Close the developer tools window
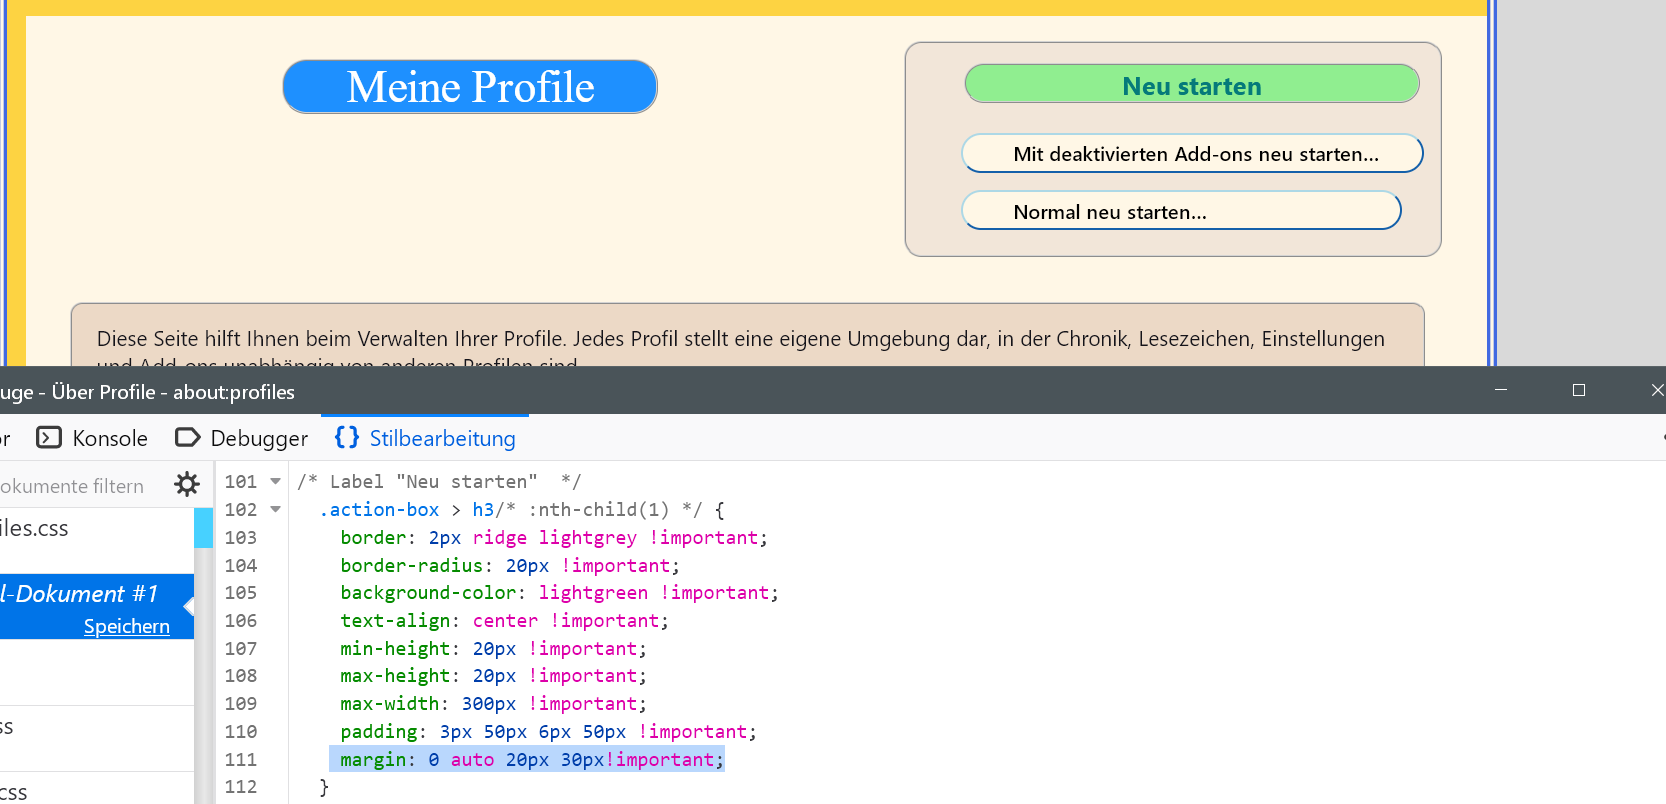Image resolution: width=1666 pixels, height=804 pixels. point(1657,390)
